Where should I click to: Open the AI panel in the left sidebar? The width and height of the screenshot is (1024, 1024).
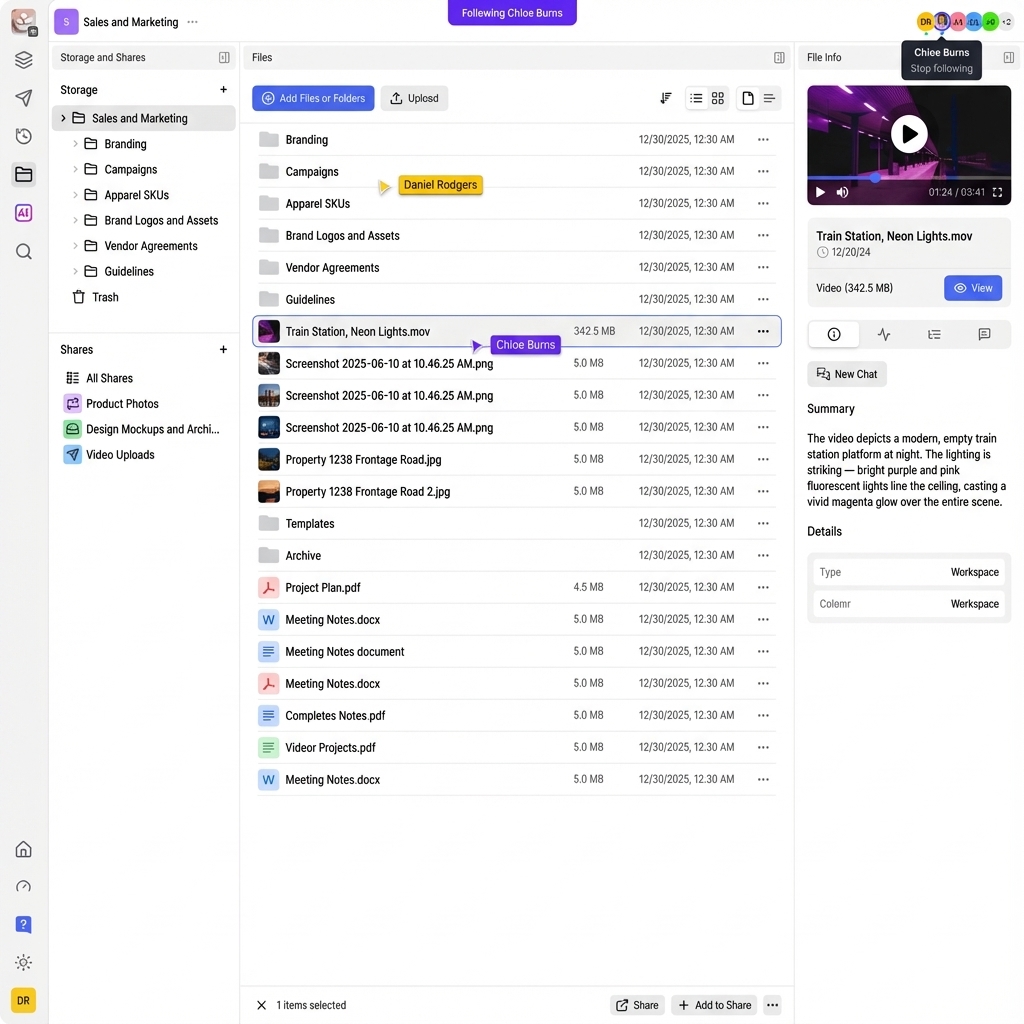tap(23, 212)
